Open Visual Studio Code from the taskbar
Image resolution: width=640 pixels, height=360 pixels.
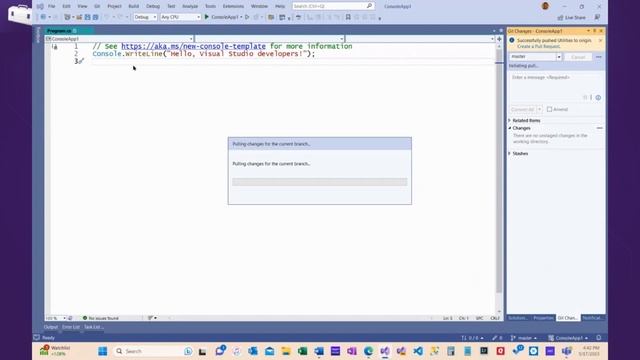[x=418, y=351]
